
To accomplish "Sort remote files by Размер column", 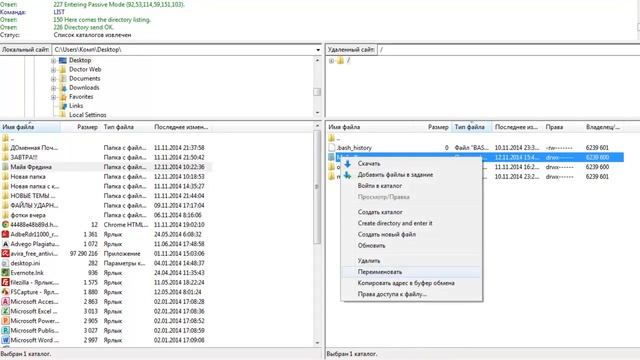I will click(438, 127).
